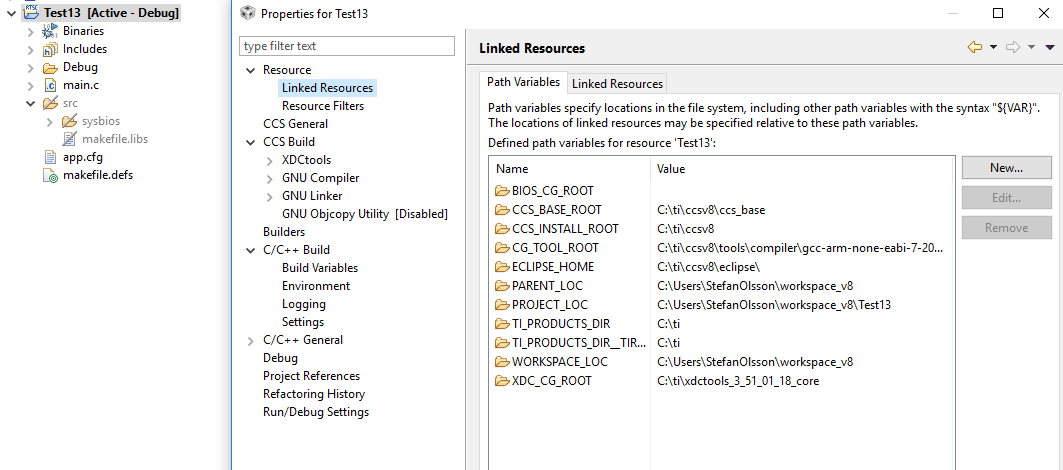
Task: Click the PROJECT_LOC folder icon
Action: click(x=502, y=305)
